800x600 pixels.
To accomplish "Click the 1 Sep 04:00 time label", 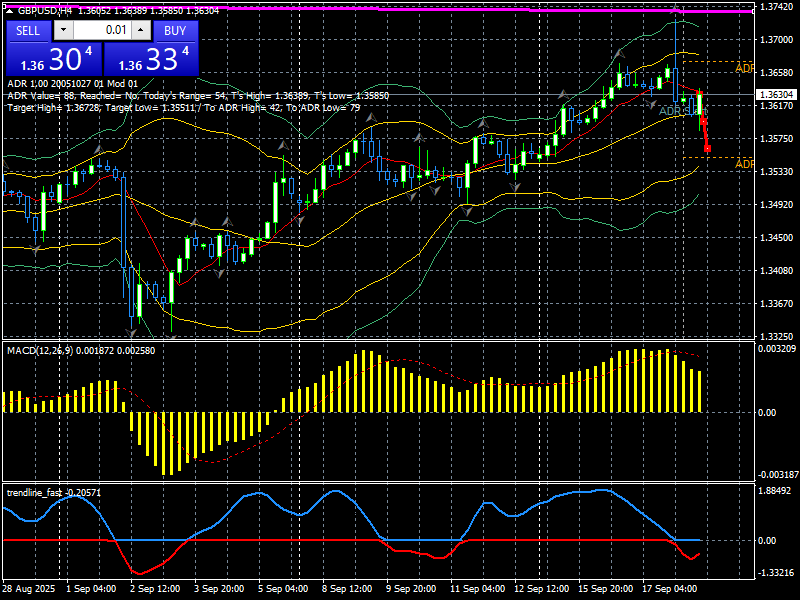I will 91,589.
